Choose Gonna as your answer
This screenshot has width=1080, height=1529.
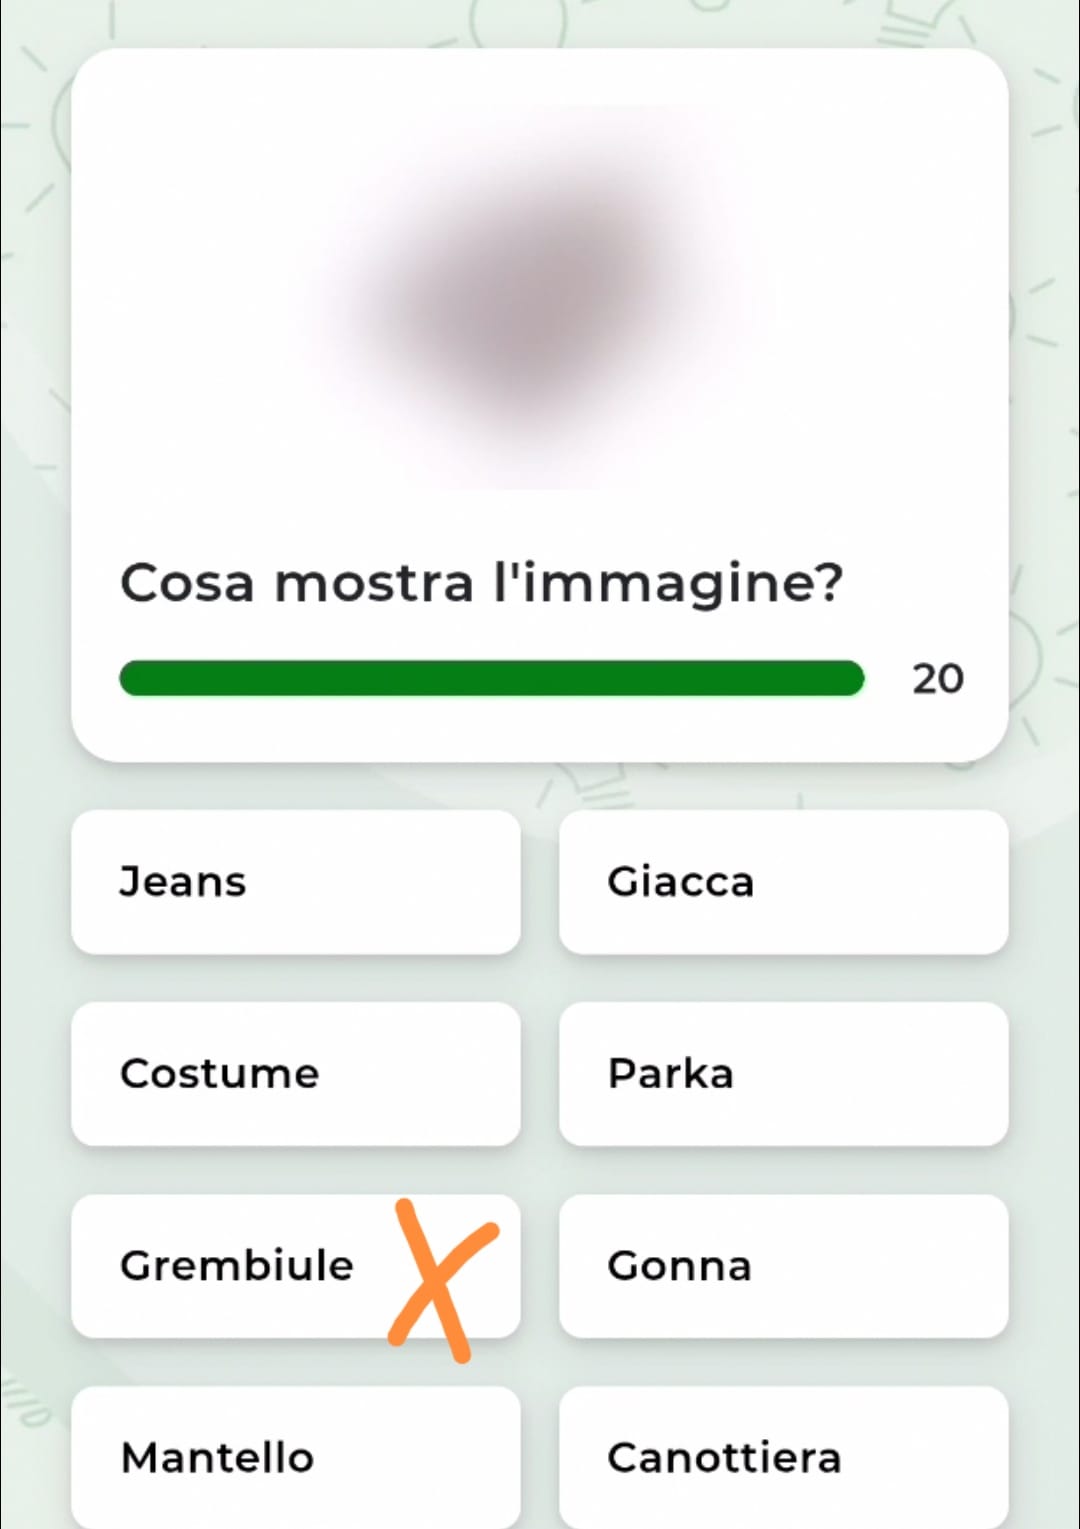tap(783, 1266)
